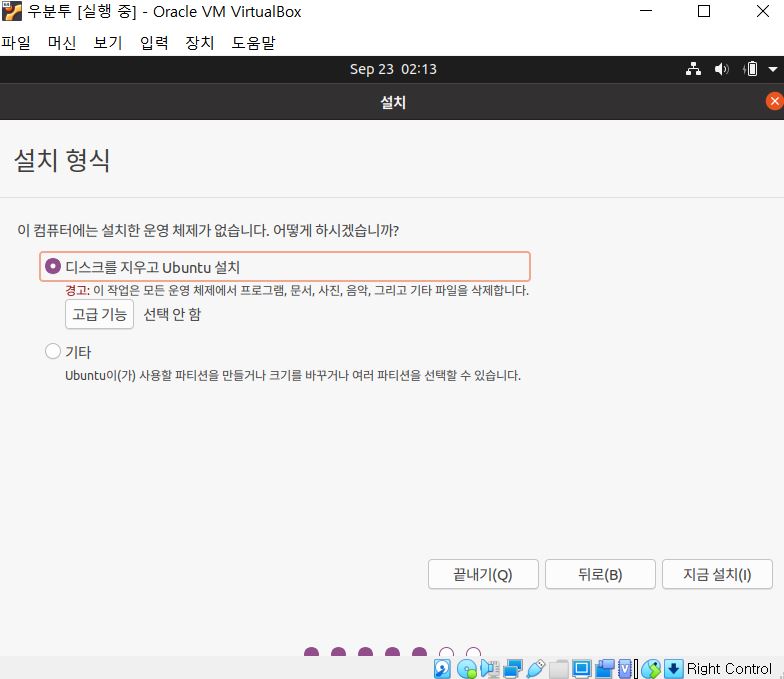Click the VirtualBox window title icon

[x=12, y=11]
